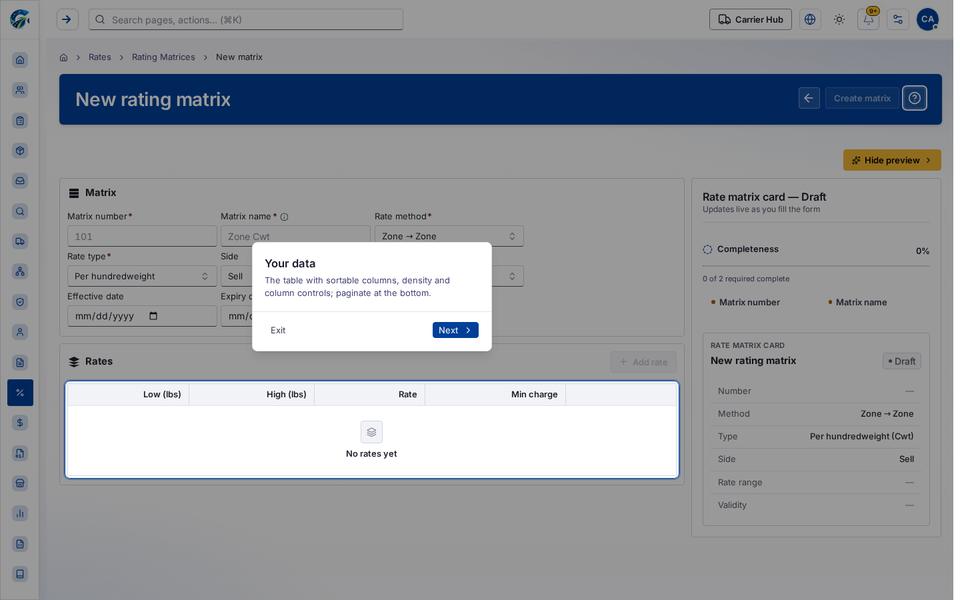The height and width of the screenshot is (600, 960).
Task: Focus the Matrix name input field
Action: (295, 236)
